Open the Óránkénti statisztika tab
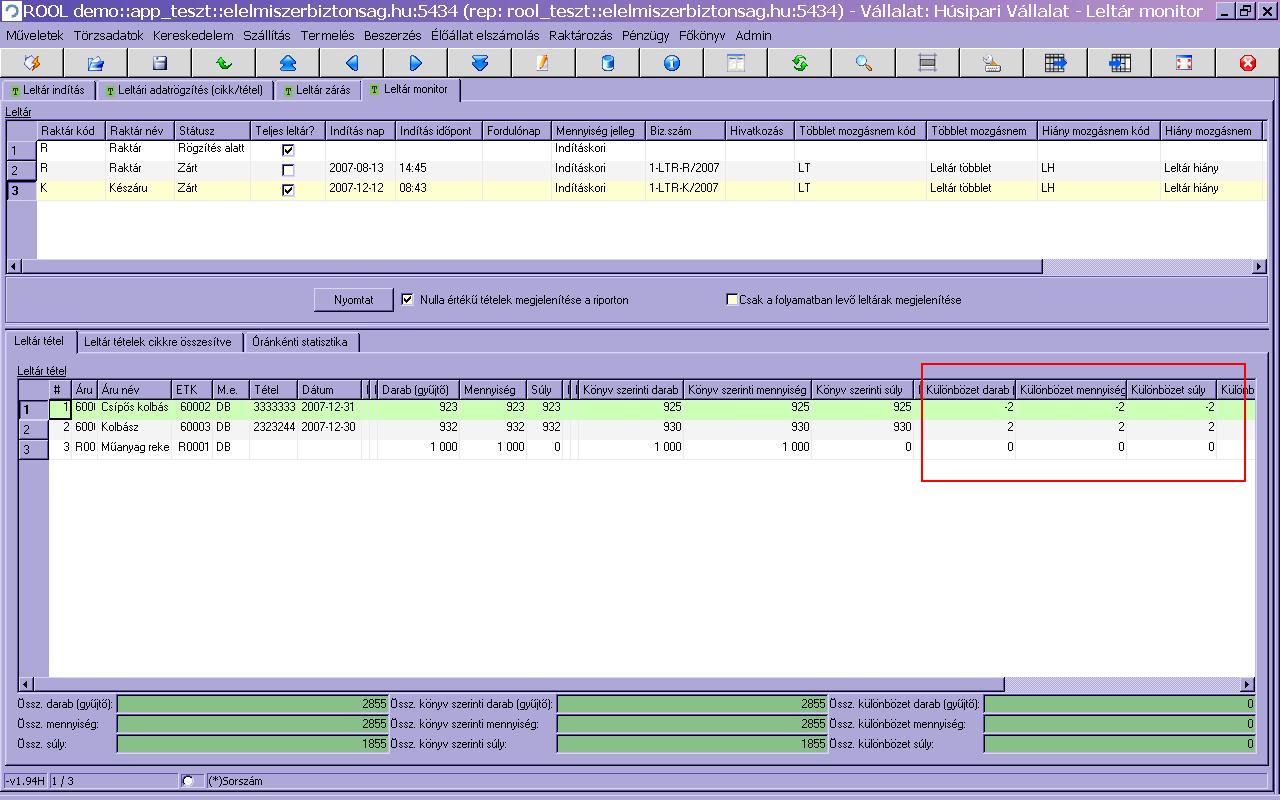The height and width of the screenshot is (800, 1280). [300, 342]
